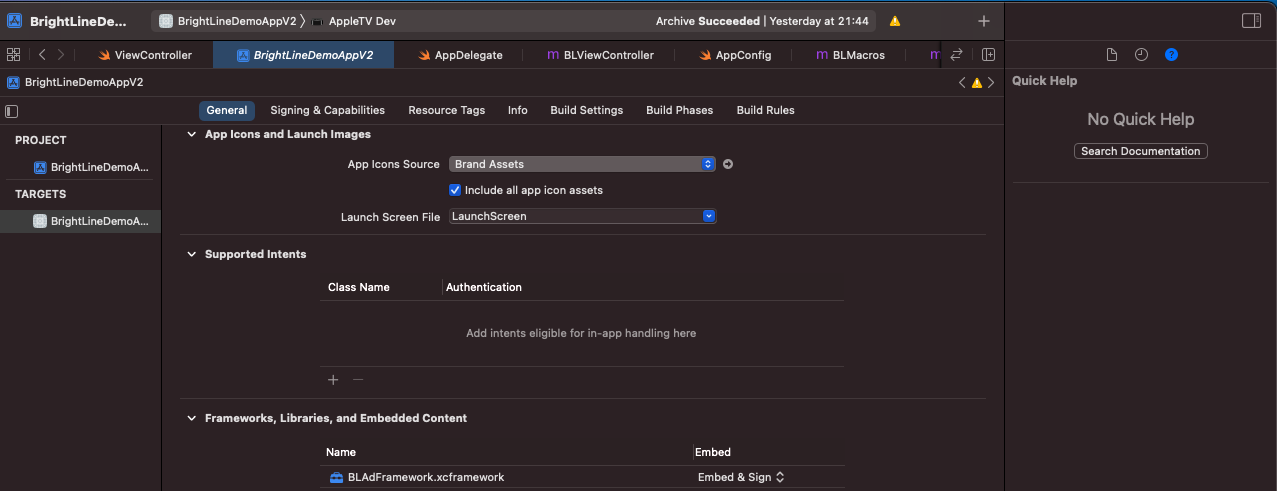Select BrightLineDemoA... under PROJECT
Image resolution: width=1277 pixels, height=491 pixels.
[x=91, y=167]
